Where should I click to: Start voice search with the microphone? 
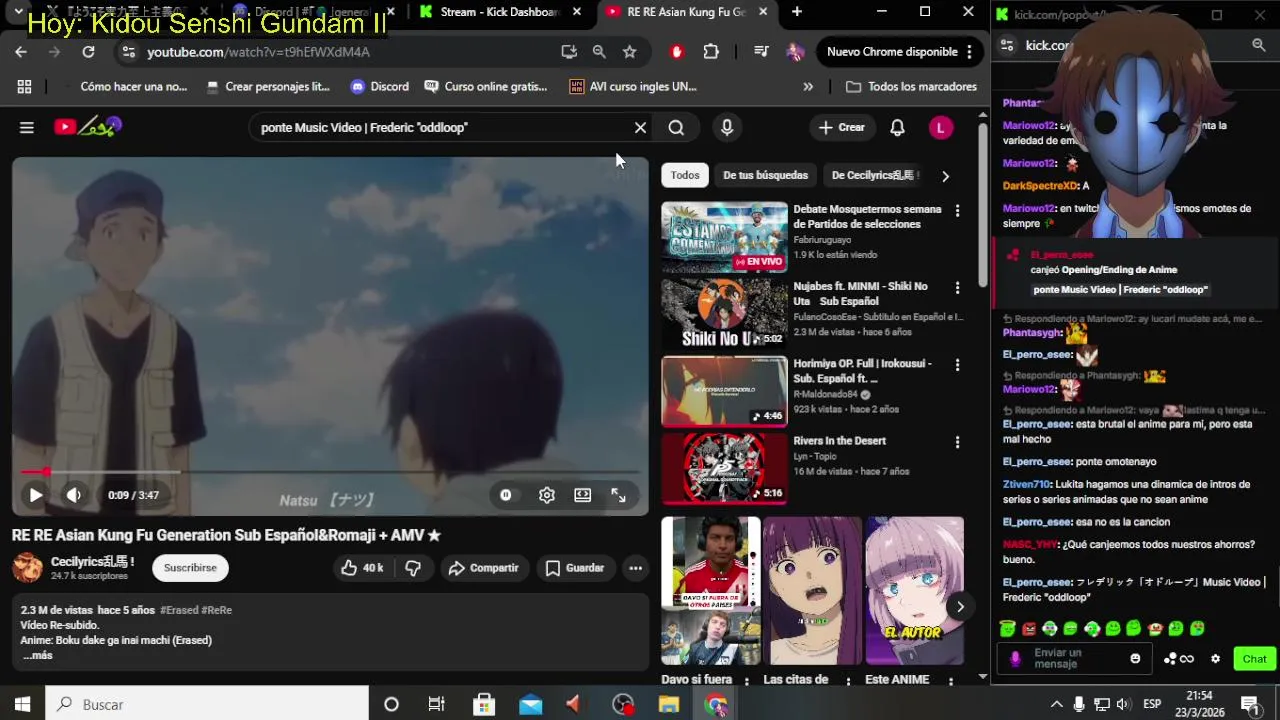pos(727,127)
